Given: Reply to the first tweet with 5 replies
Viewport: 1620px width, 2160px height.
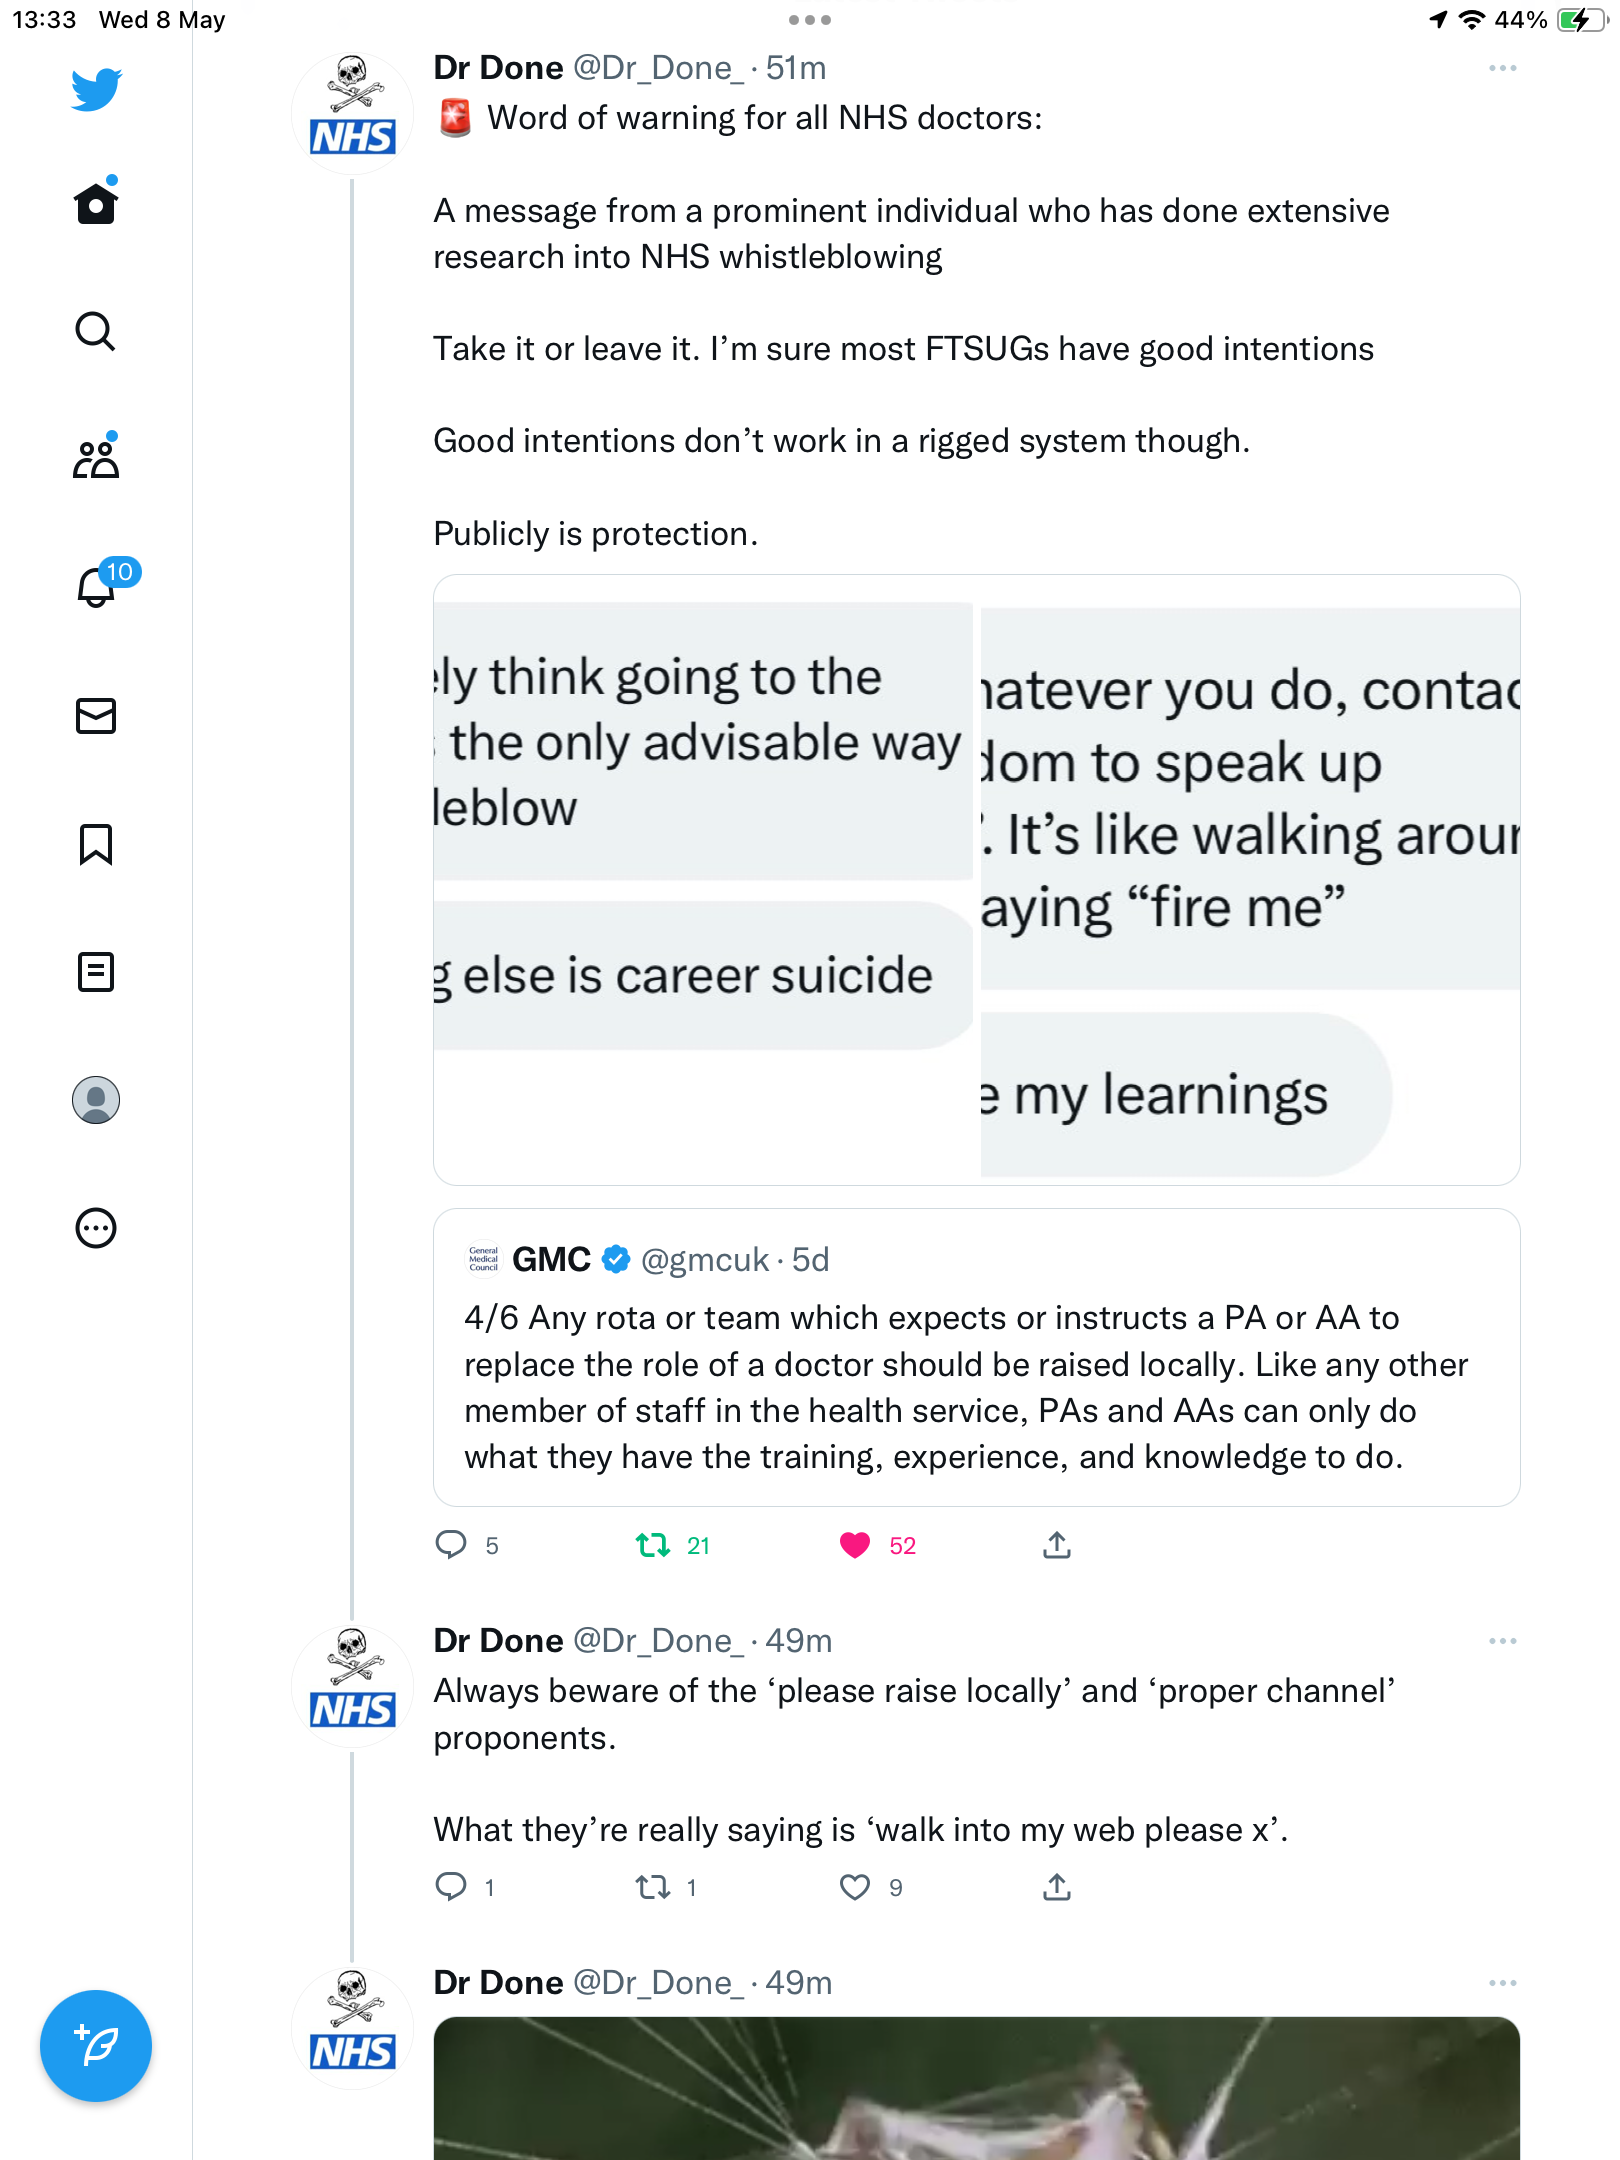Looking at the screenshot, I should click(x=451, y=1546).
